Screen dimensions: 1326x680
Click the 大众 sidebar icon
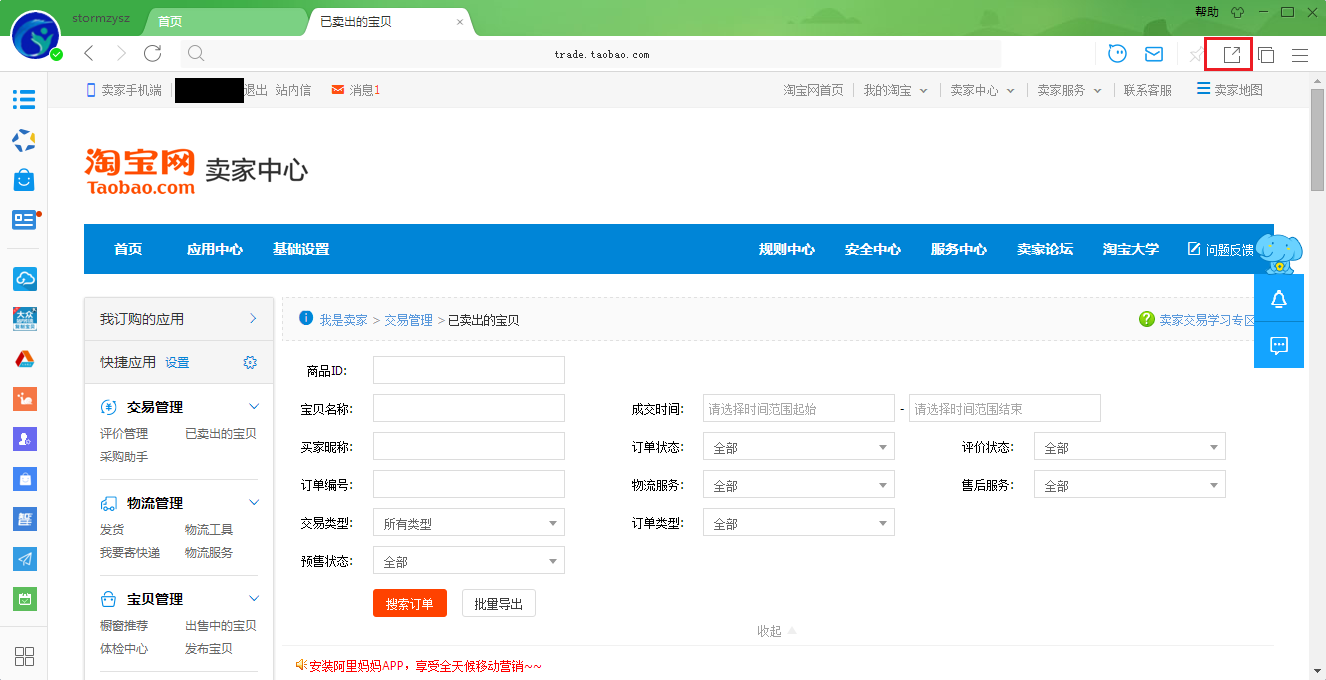tap(24, 318)
